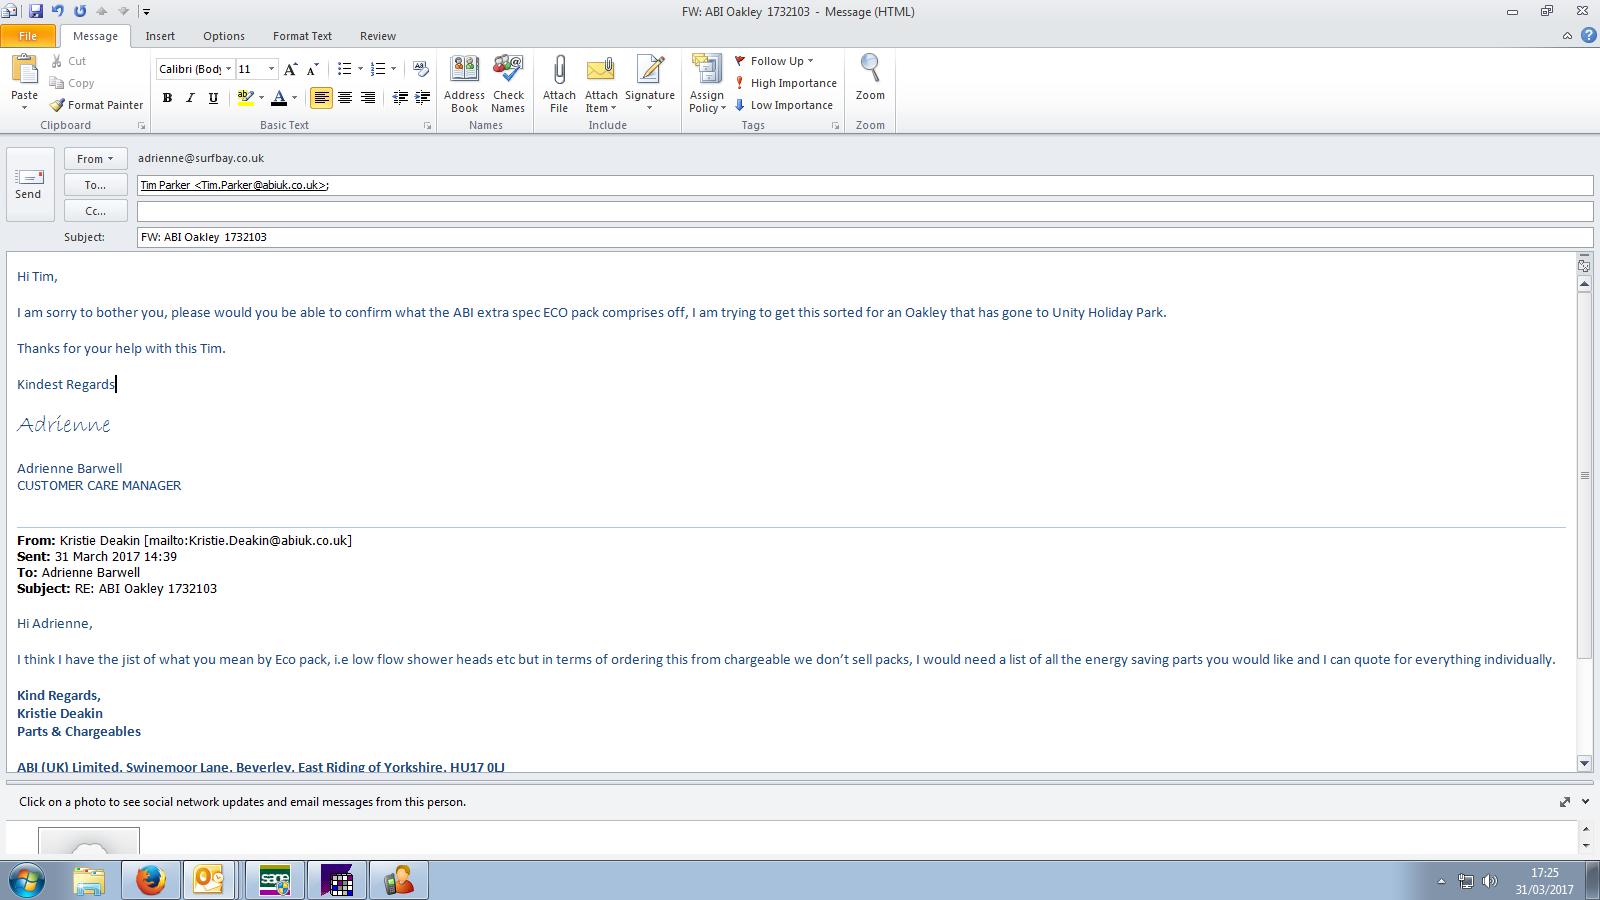1600x900 pixels.
Task: Open the Windows Start menu orb
Action: [27, 881]
